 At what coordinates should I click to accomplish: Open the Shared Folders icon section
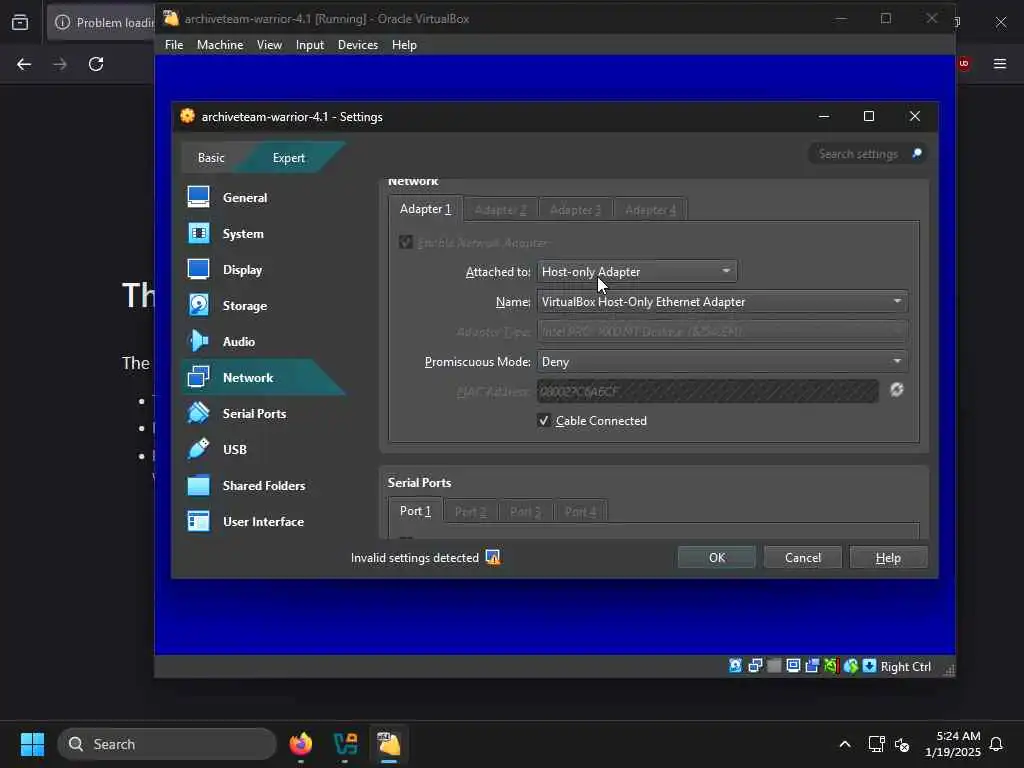tap(199, 485)
